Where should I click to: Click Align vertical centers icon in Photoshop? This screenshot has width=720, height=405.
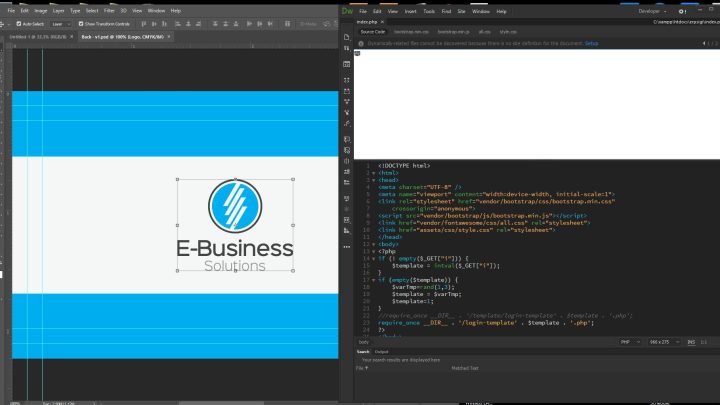pos(154,24)
